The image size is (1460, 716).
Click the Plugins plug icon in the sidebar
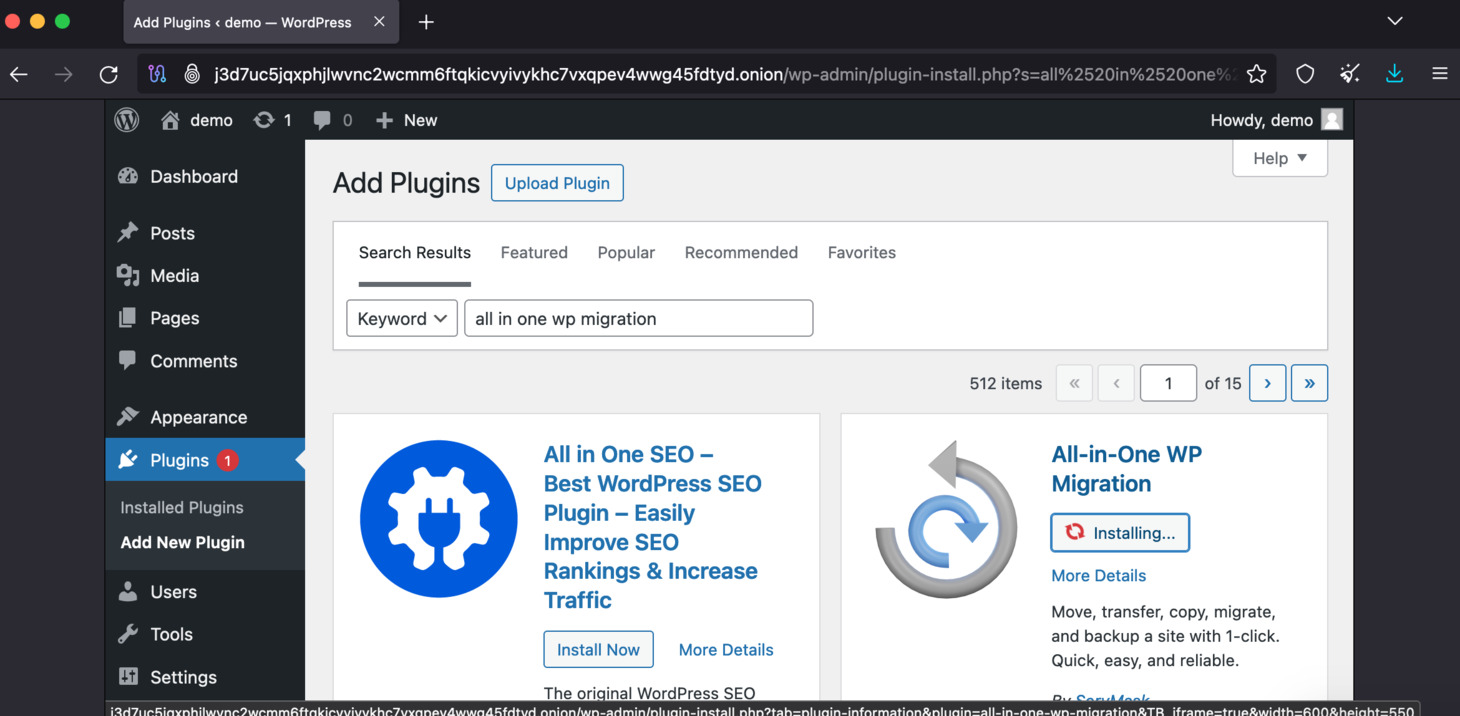pos(128,460)
